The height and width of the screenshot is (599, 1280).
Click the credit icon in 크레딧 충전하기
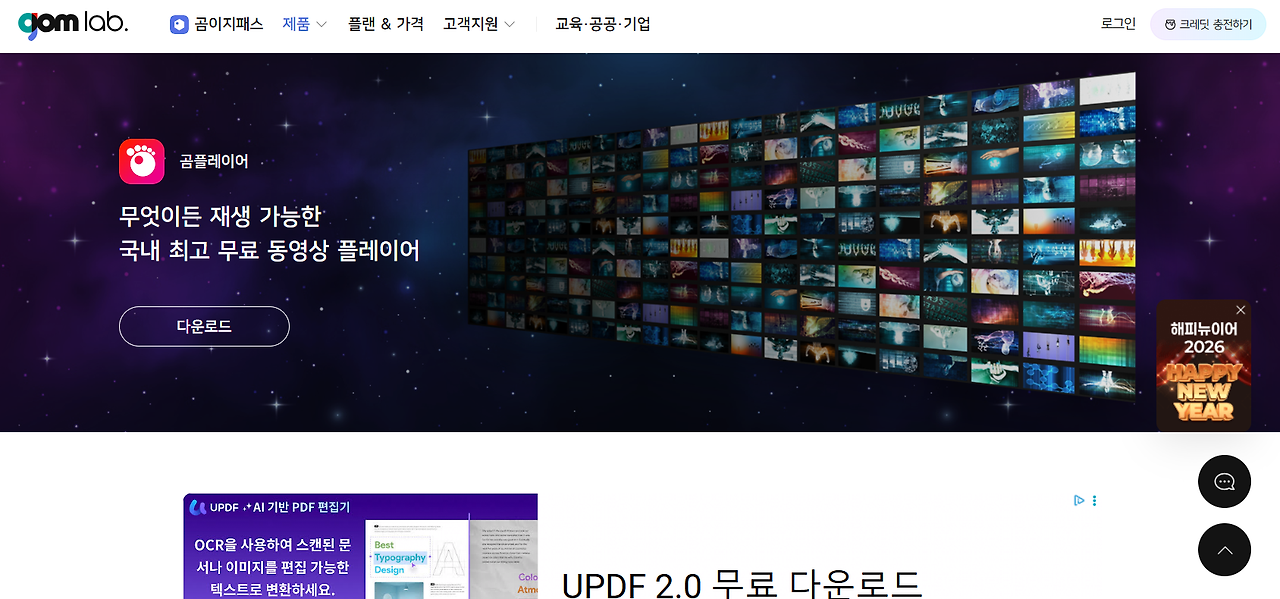pyautogui.click(x=1170, y=25)
